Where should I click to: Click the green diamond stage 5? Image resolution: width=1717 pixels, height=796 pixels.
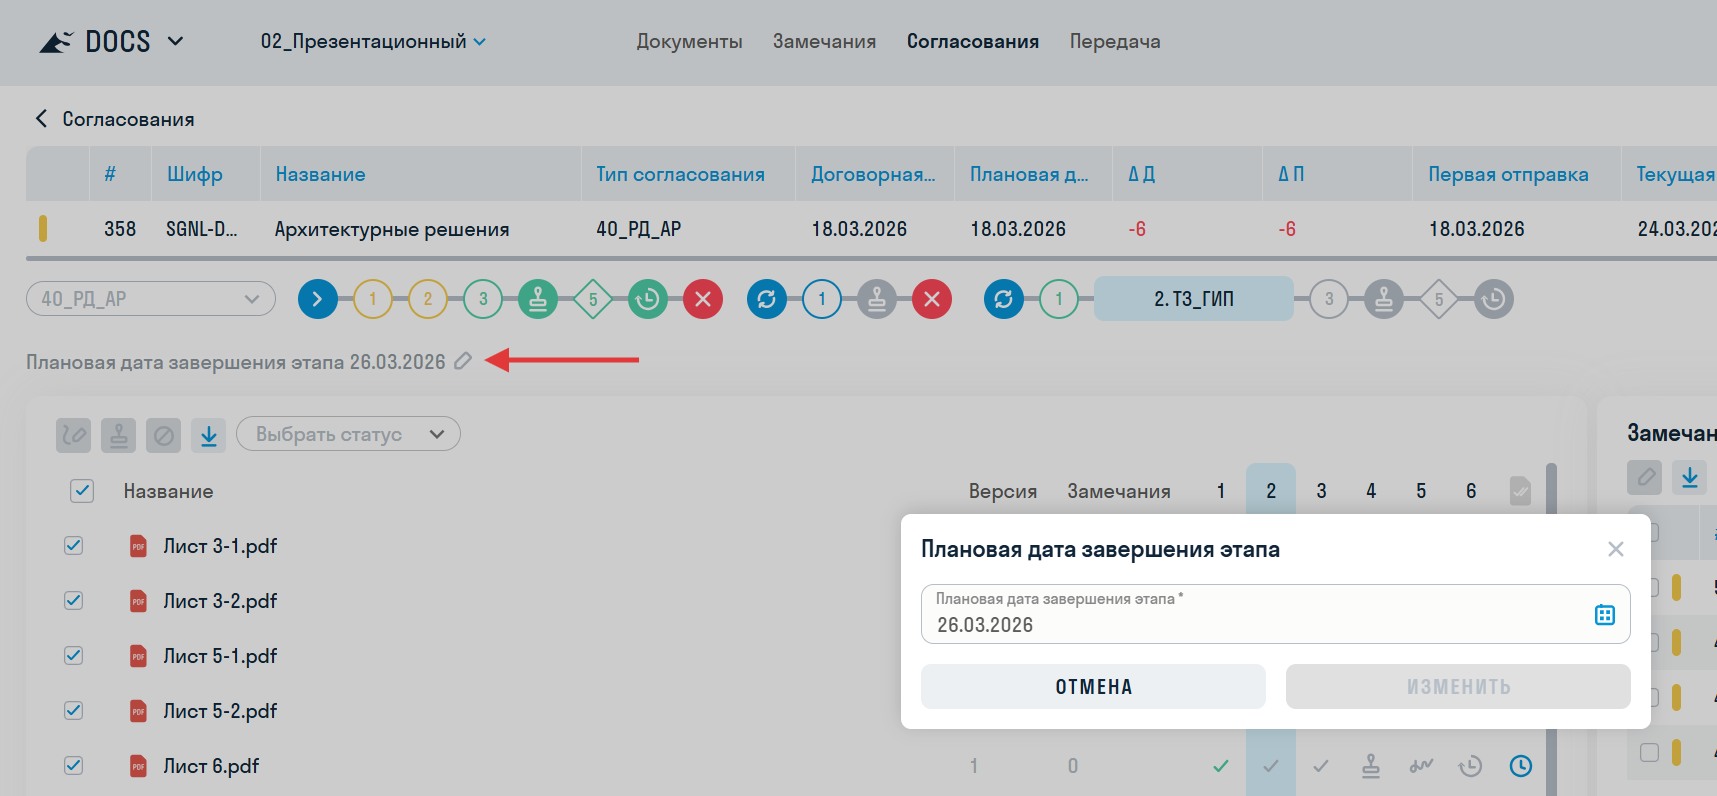click(593, 299)
